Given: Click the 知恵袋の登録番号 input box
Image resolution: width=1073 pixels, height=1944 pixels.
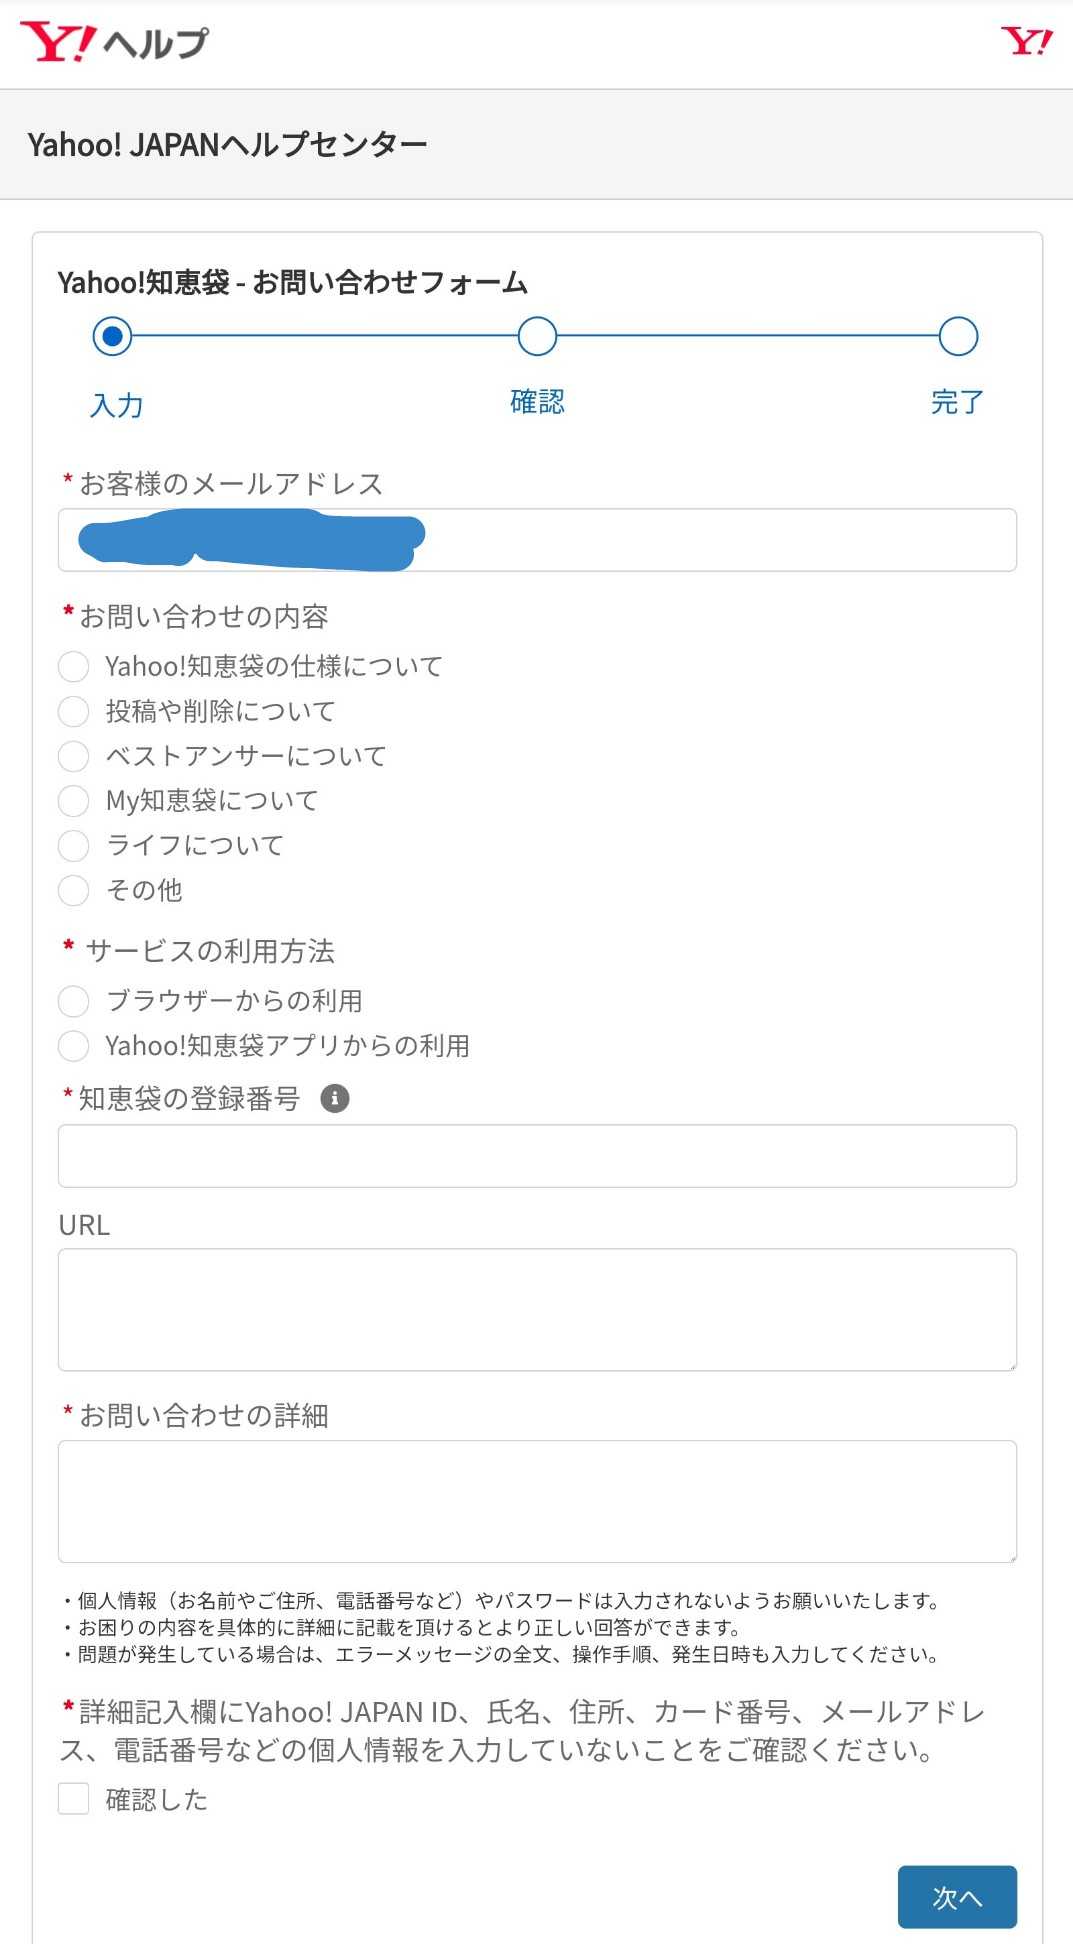Looking at the screenshot, I should click(x=537, y=1155).
